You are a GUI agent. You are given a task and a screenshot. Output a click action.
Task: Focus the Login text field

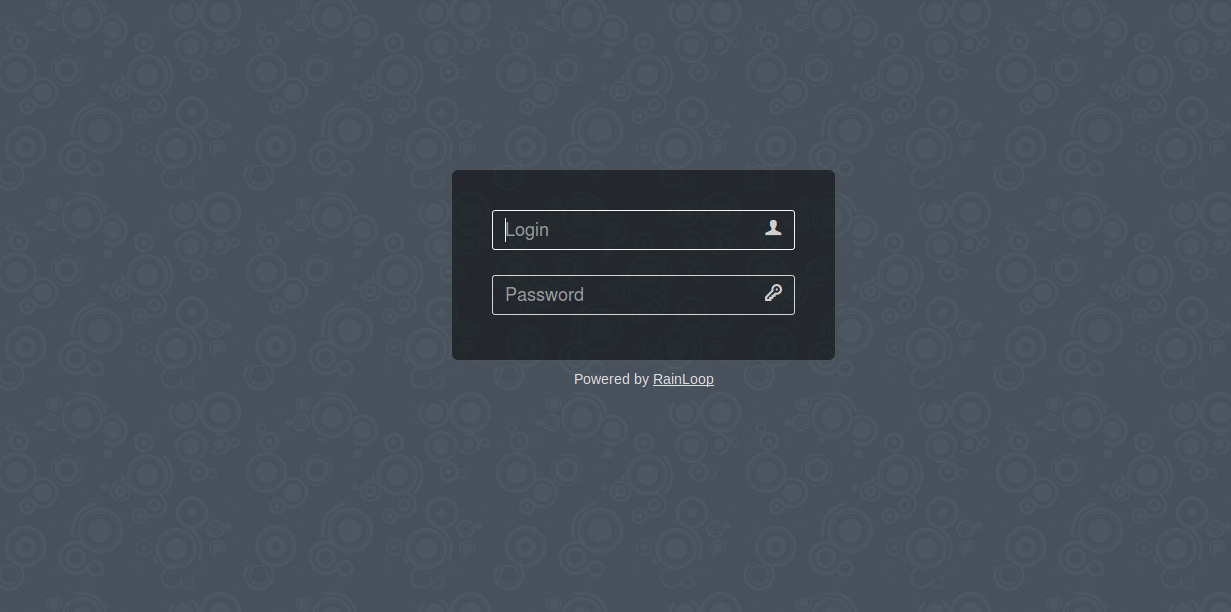[643, 230]
